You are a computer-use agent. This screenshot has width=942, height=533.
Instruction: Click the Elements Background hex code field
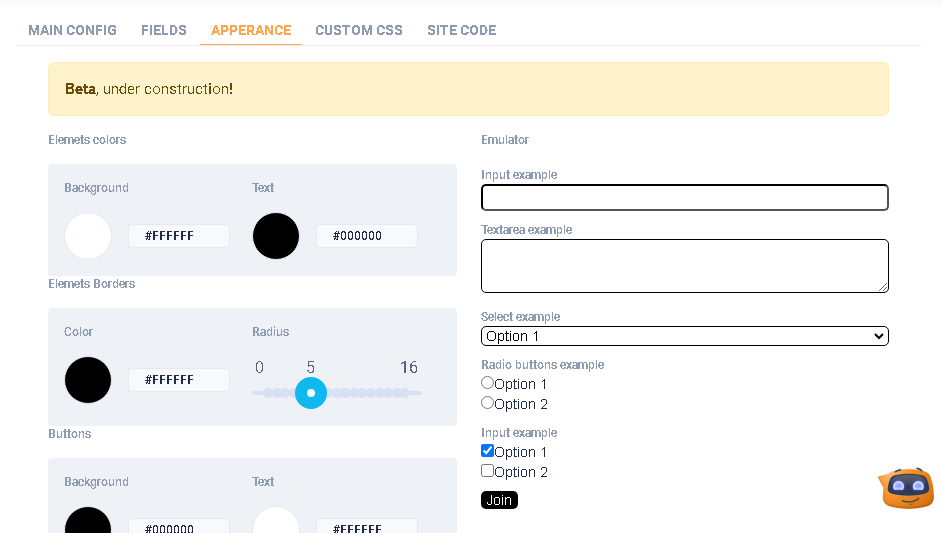179,236
